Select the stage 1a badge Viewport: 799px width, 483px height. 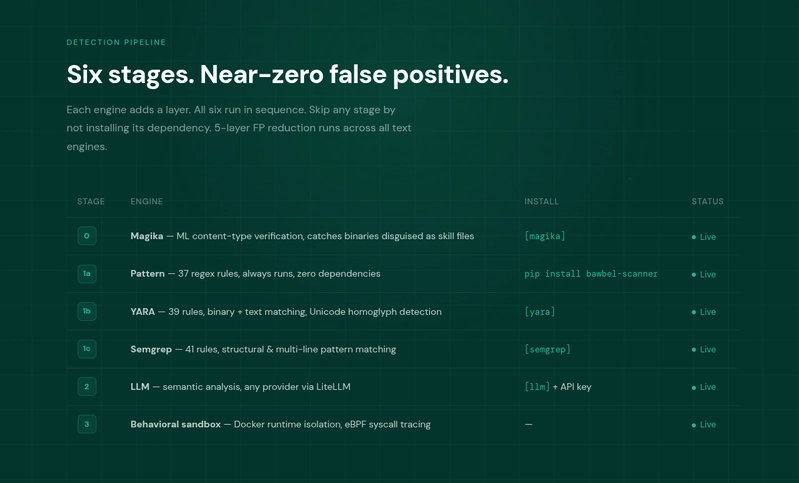tap(87, 274)
